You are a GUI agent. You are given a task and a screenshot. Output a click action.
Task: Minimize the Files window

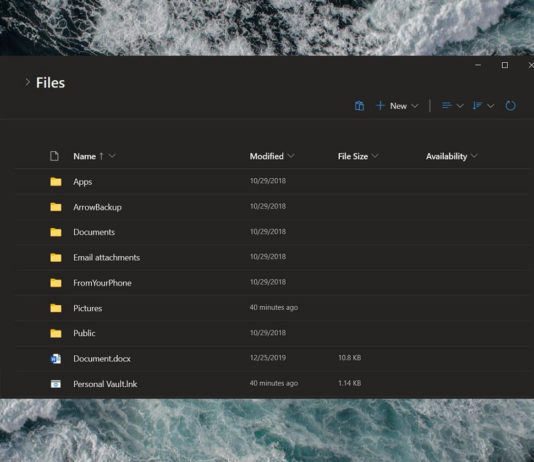[478, 65]
